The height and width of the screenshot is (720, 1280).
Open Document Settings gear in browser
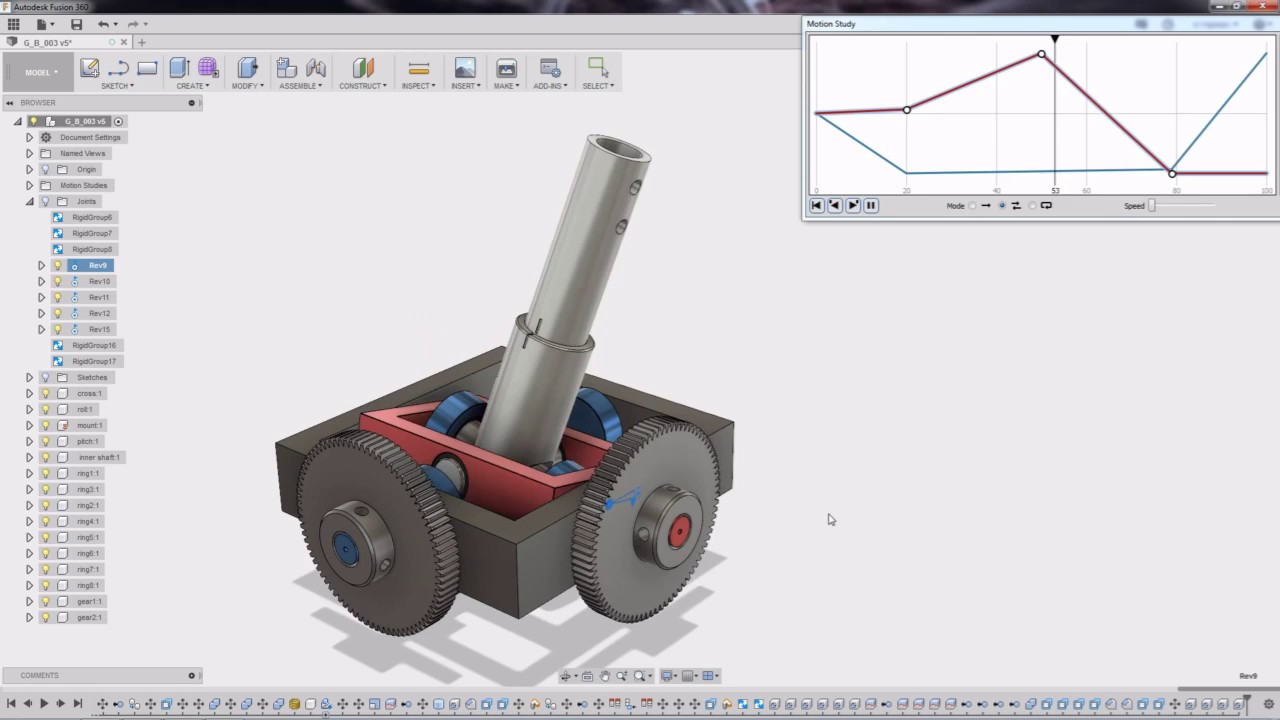coord(45,137)
